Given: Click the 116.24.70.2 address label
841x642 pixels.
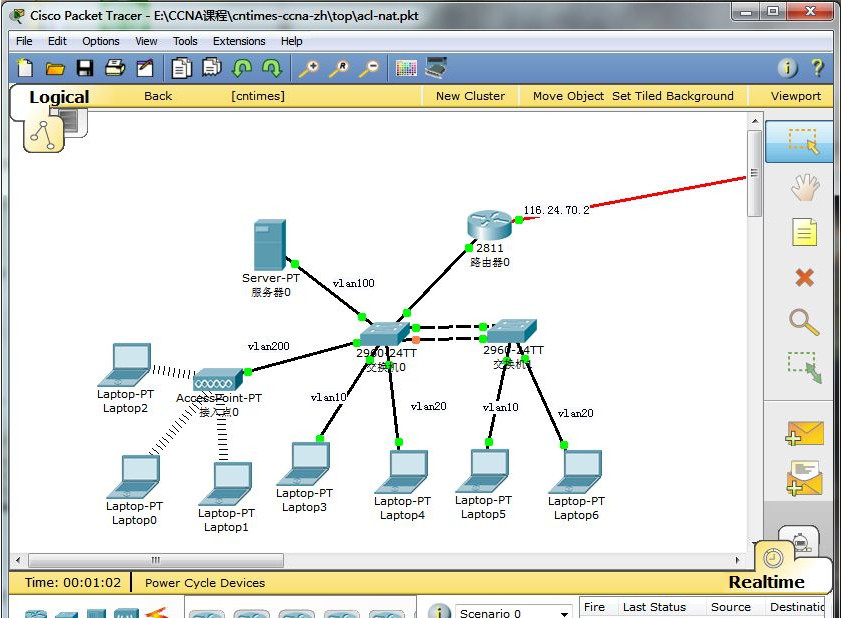Looking at the screenshot, I should (x=556, y=210).
